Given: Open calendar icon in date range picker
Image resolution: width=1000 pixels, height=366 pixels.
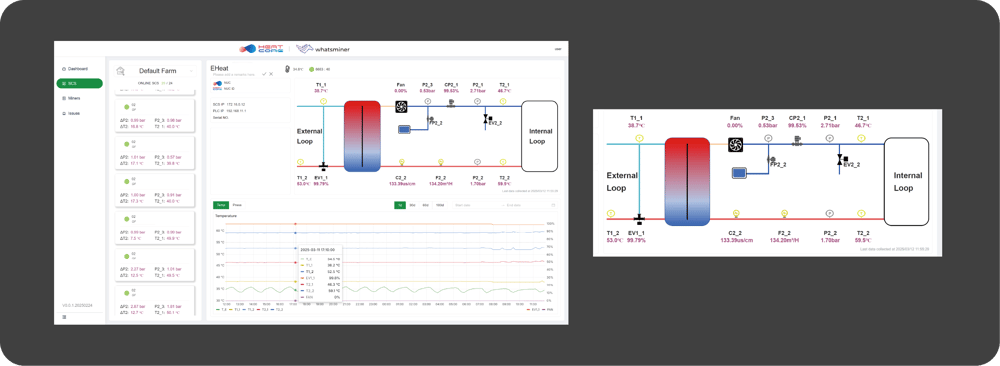Looking at the screenshot, I should [553, 205].
